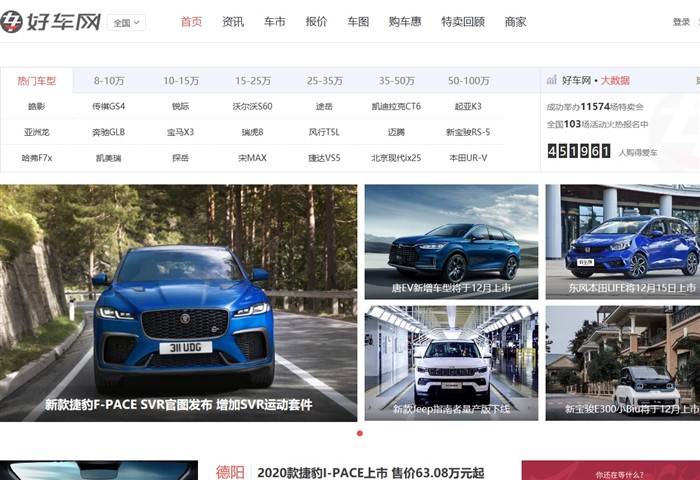Viewport: 700px width, 480px height.
Task: Open the 传祺GS4 car model link
Action: pyautogui.click(x=108, y=106)
